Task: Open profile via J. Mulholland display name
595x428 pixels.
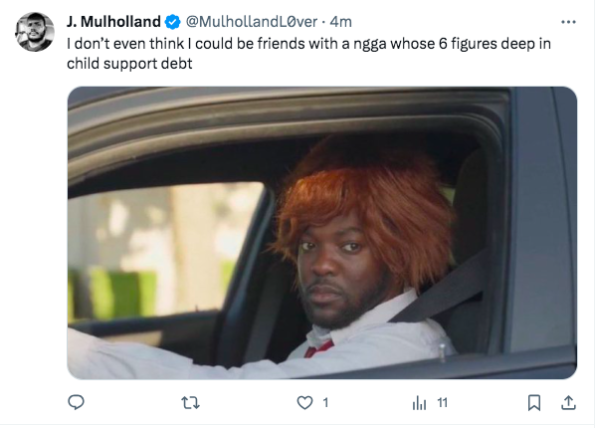Action: [x=114, y=22]
